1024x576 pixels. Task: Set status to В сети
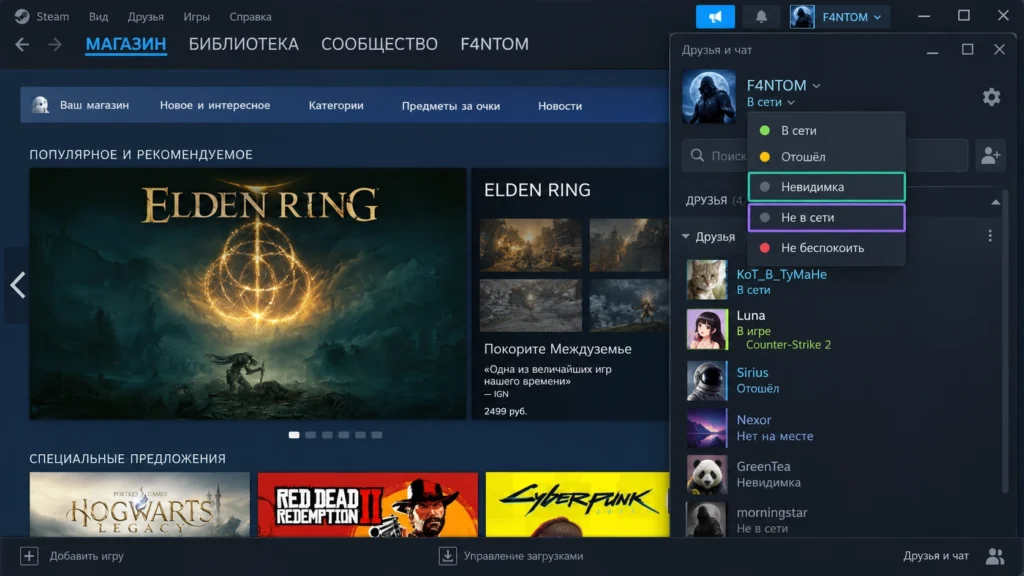click(827, 131)
